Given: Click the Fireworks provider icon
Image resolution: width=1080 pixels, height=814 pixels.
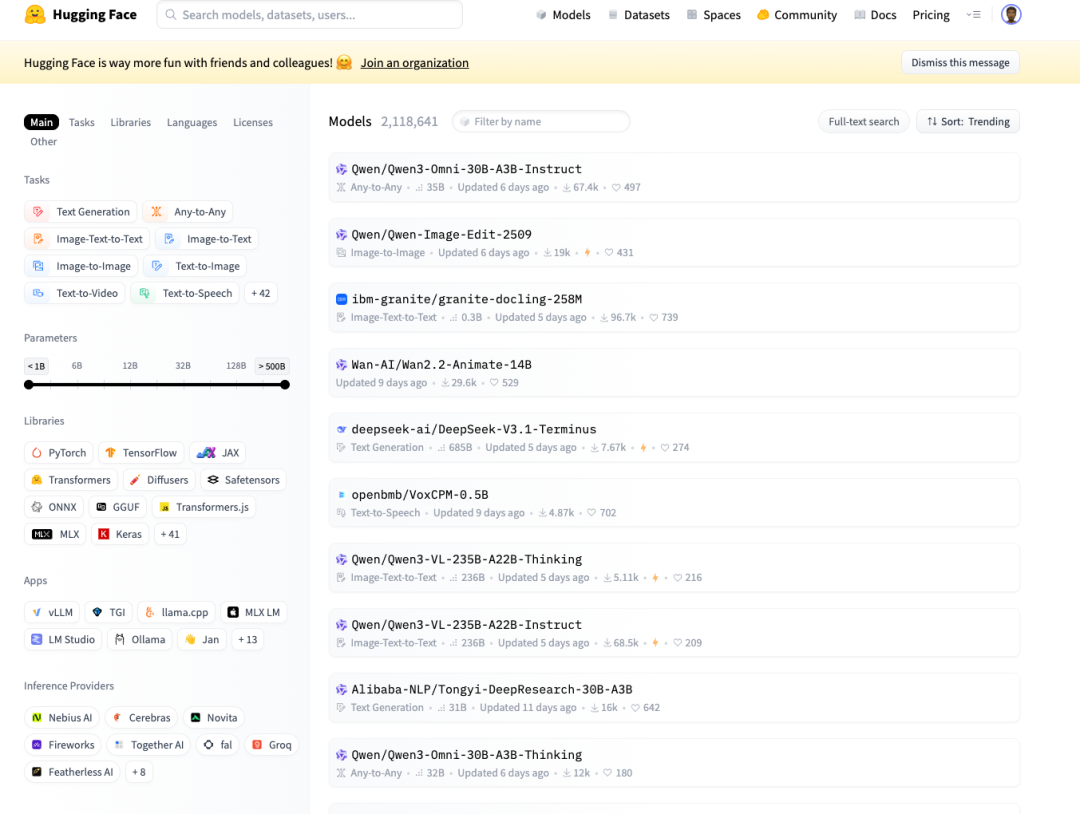Looking at the screenshot, I should tap(37, 745).
